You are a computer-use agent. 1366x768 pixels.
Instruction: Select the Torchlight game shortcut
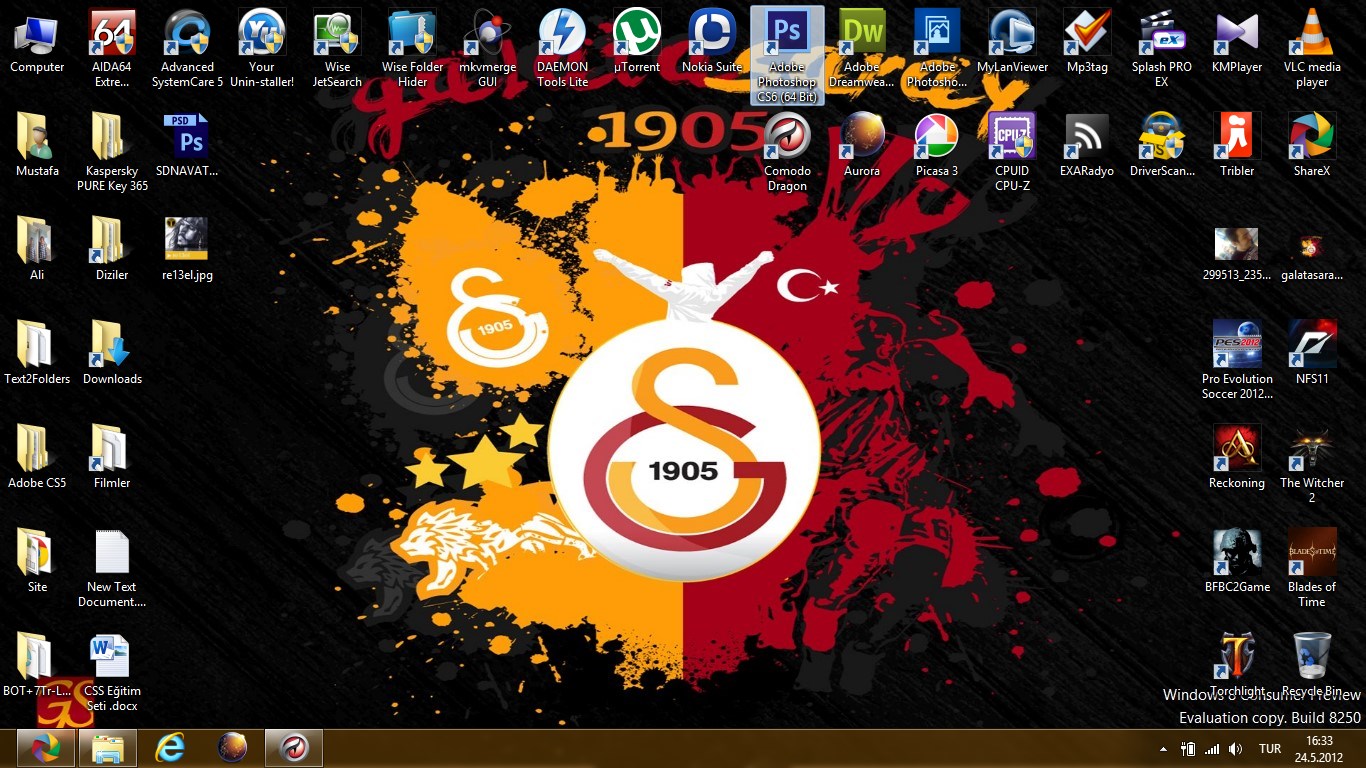[x=1237, y=666]
